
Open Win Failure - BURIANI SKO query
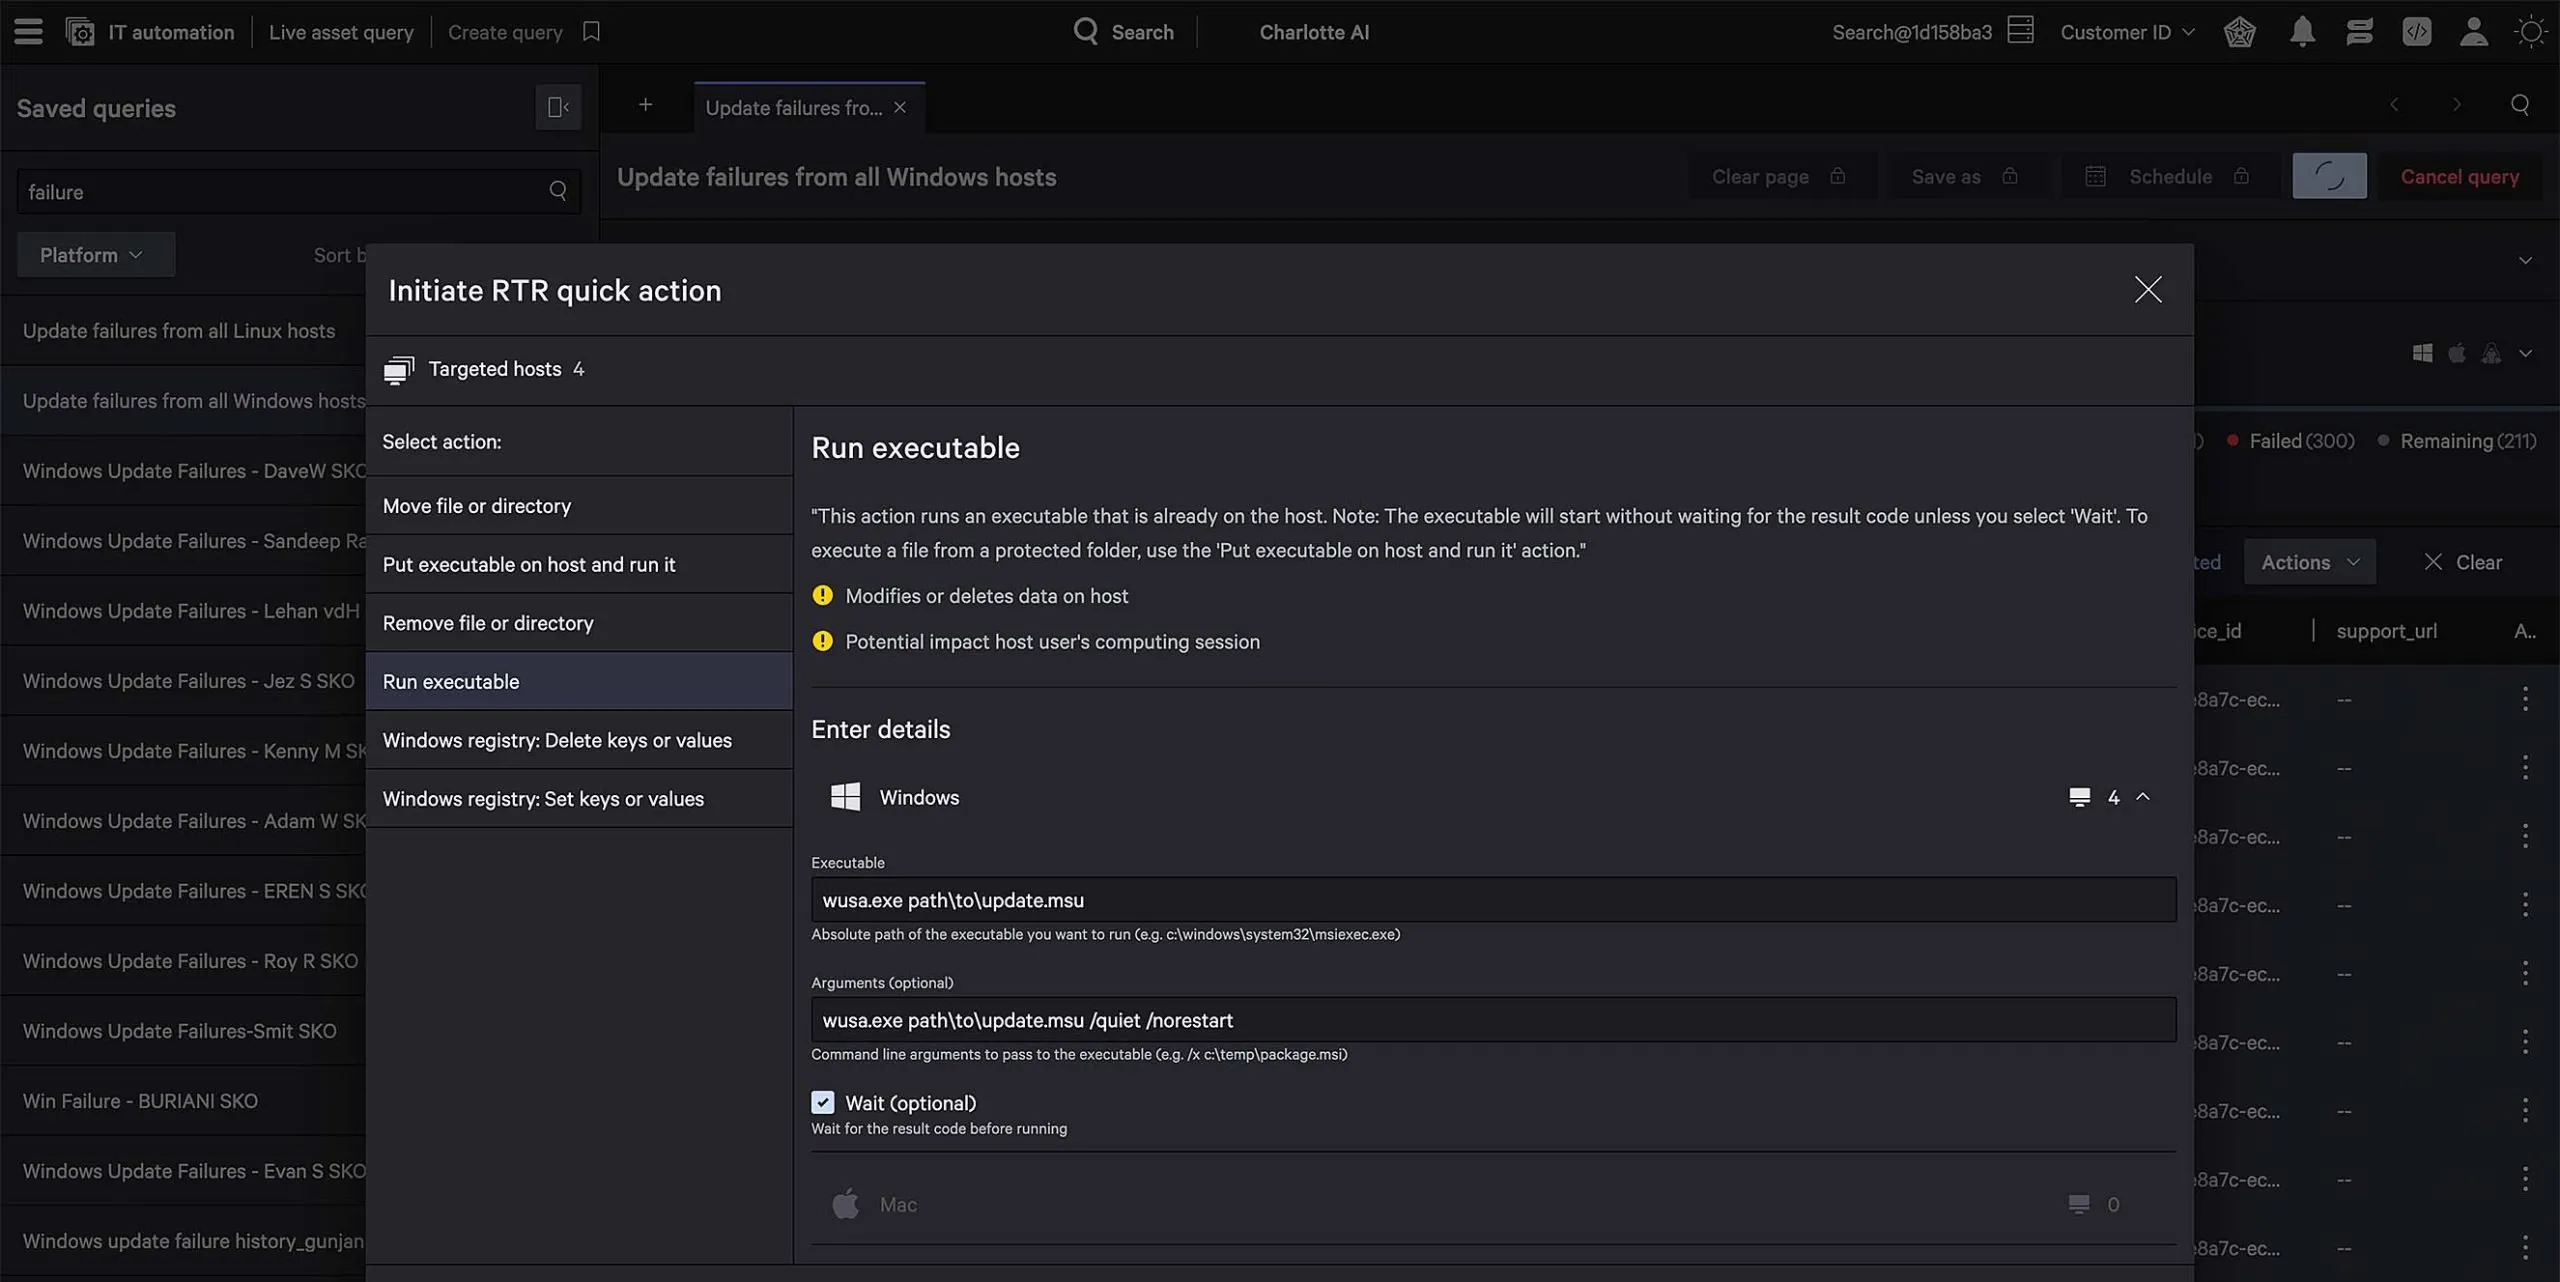(x=140, y=1100)
